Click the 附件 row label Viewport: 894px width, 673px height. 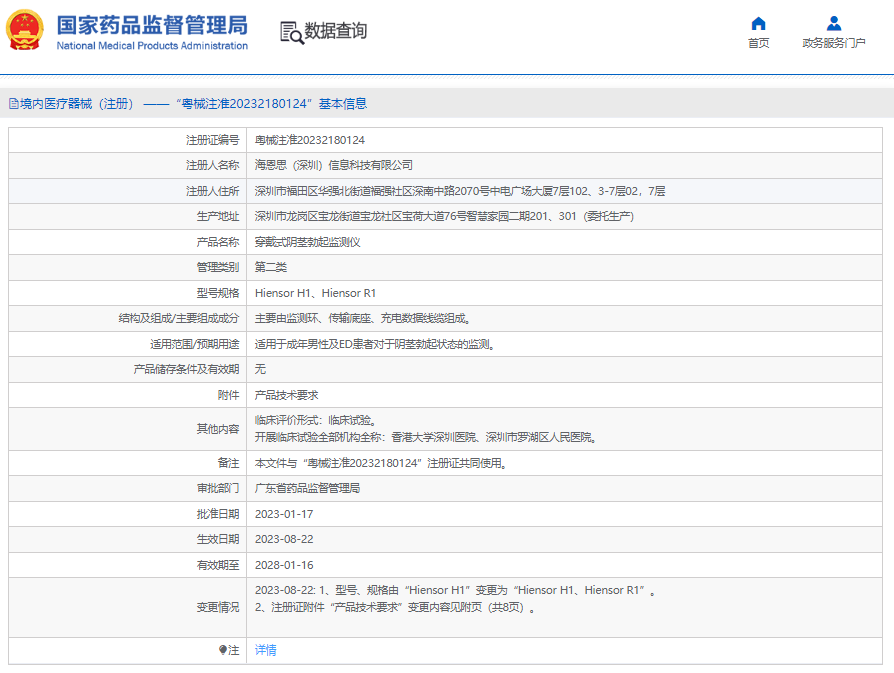pos(229,395)
